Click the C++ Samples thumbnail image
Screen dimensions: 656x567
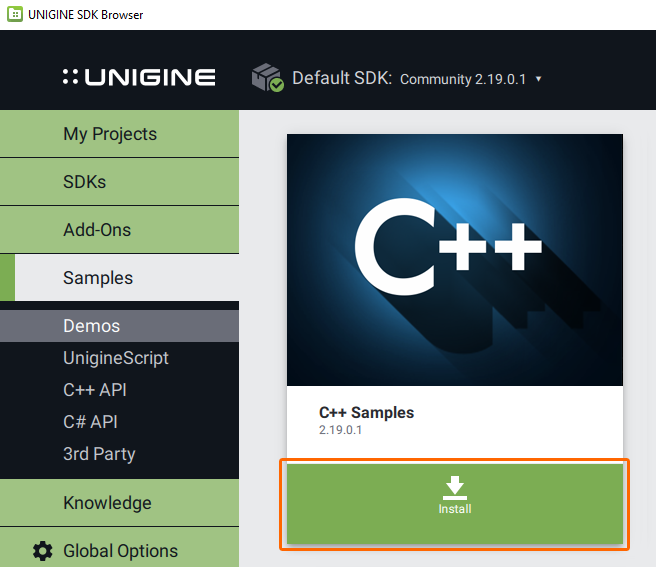[455, 260]
